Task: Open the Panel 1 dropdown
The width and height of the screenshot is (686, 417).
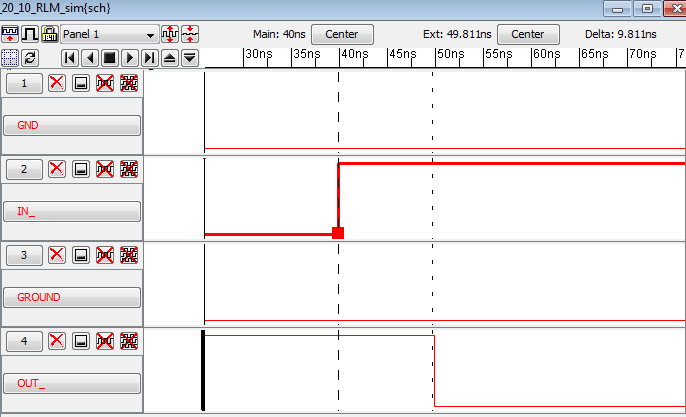Action: pyautogui.click(x=109, y=34)
